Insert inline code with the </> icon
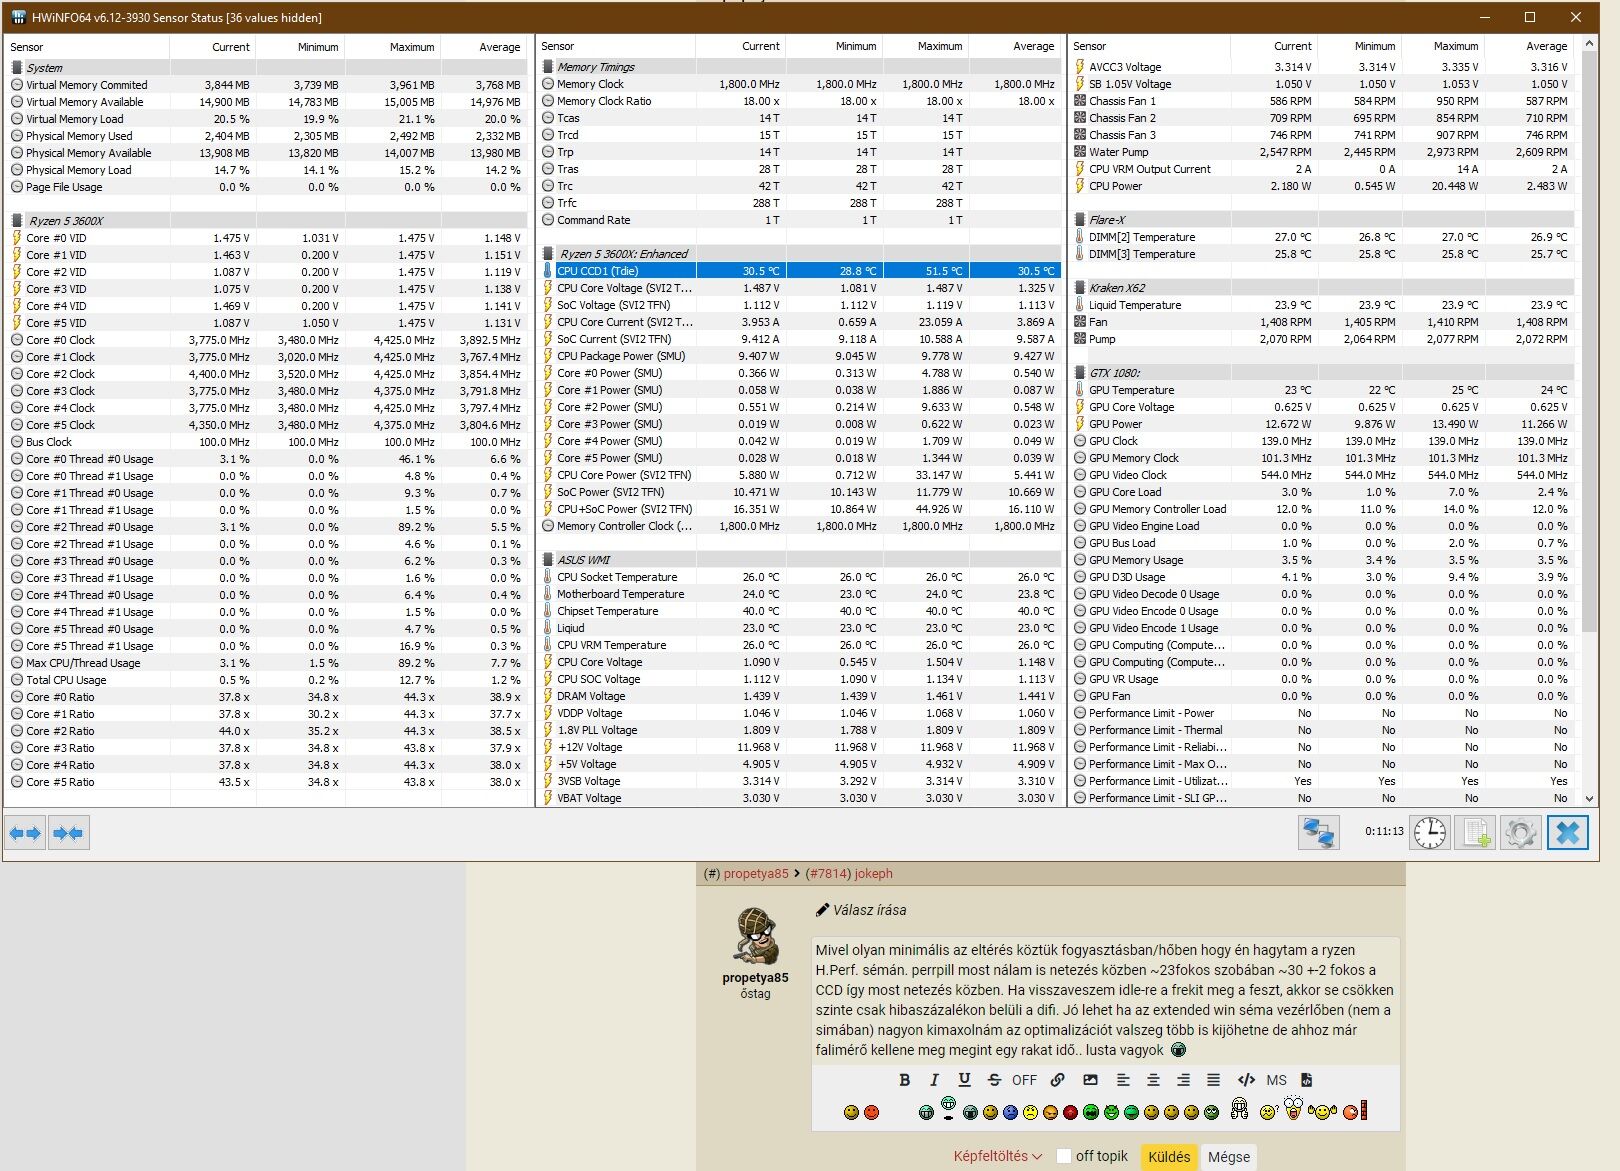This screenshot has height=1171, width=1620. click(x=1246, y=1080)
